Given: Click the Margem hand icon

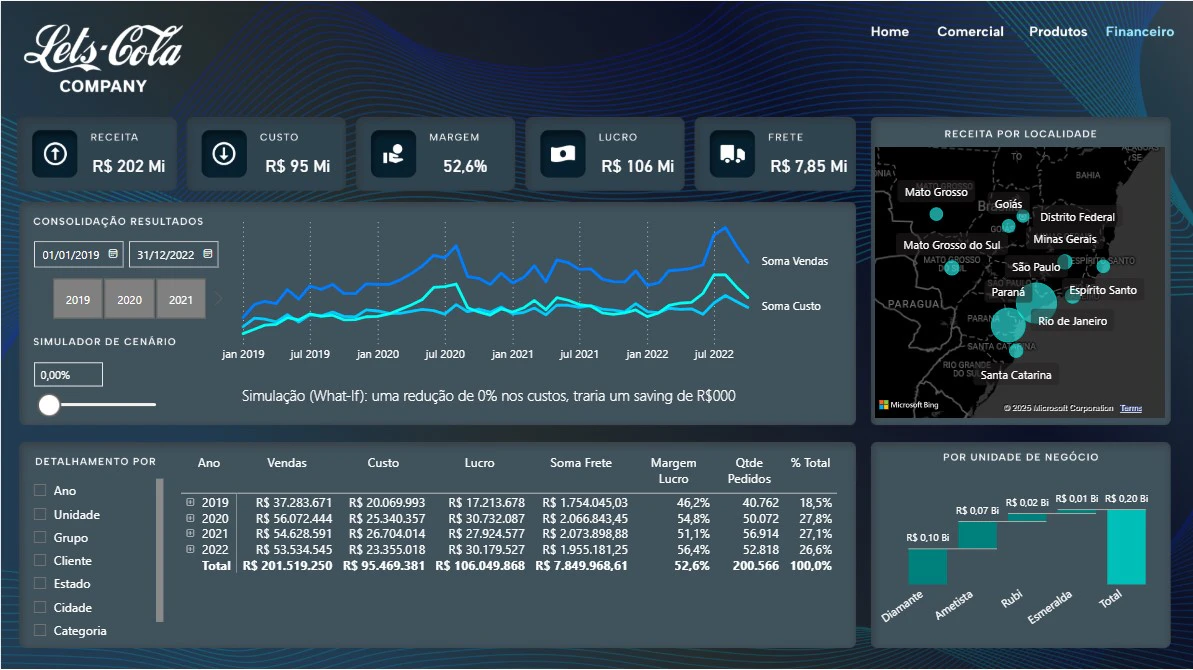Looking at the screenshot, I should point(393,154).
